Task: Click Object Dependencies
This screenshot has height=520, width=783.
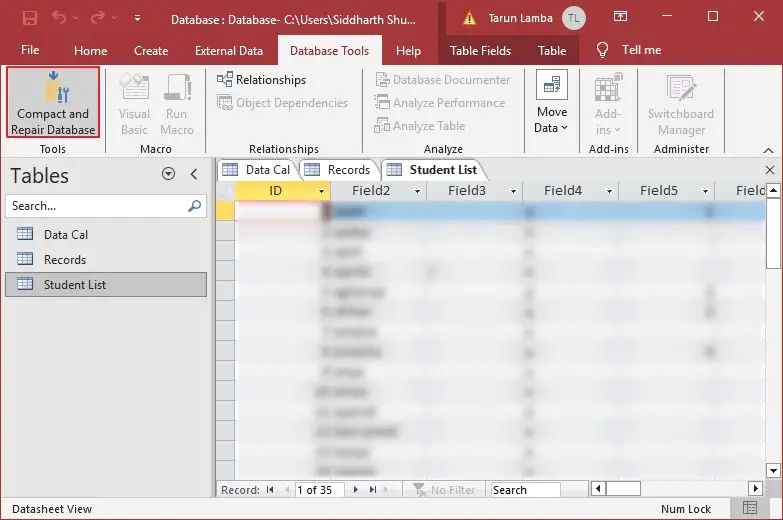Action: (282, 103)
